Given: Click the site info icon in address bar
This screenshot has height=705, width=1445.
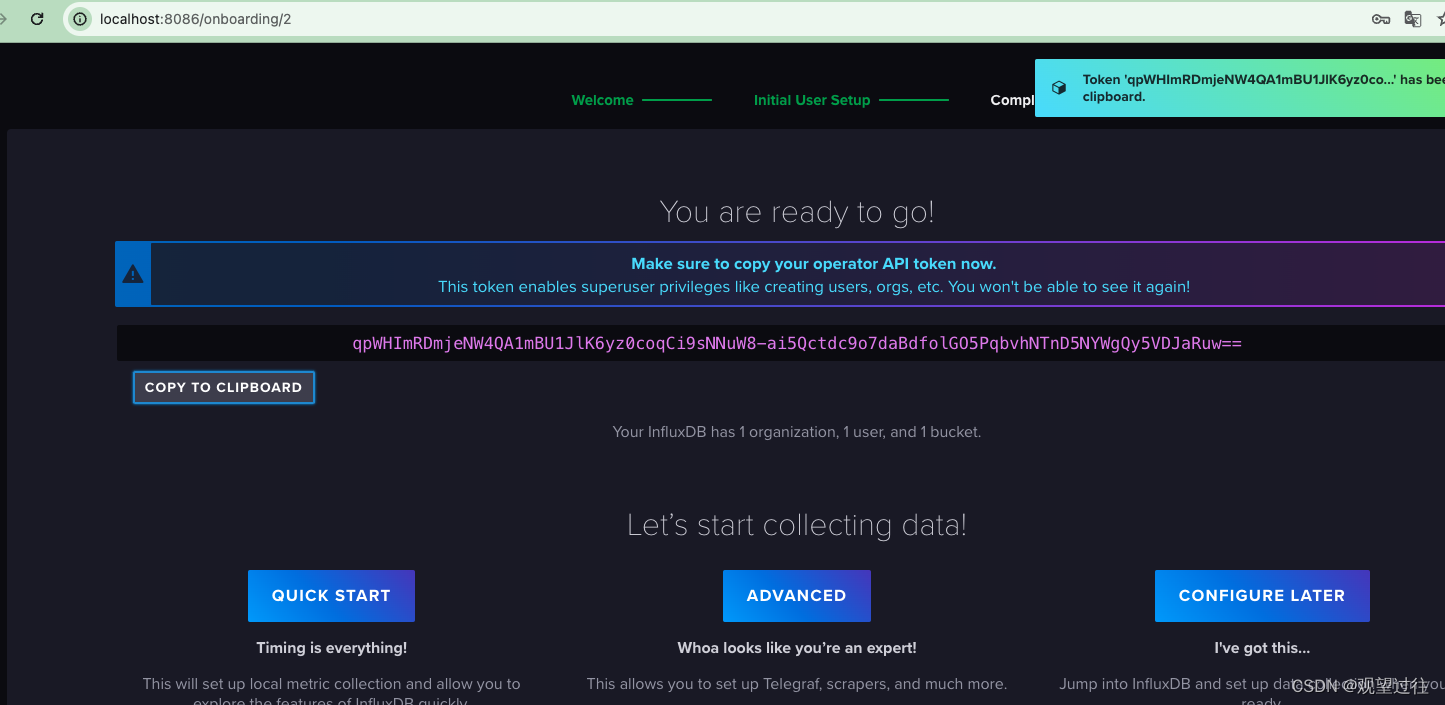Looking at the screenshot, I should pyautogui.click(x=81, y=19).
